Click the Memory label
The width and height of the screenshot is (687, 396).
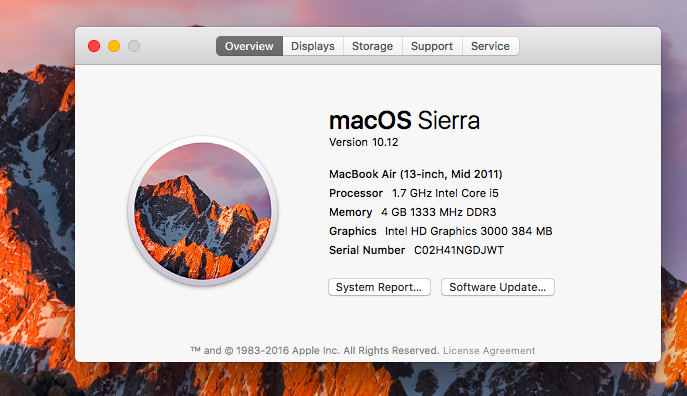351,212
